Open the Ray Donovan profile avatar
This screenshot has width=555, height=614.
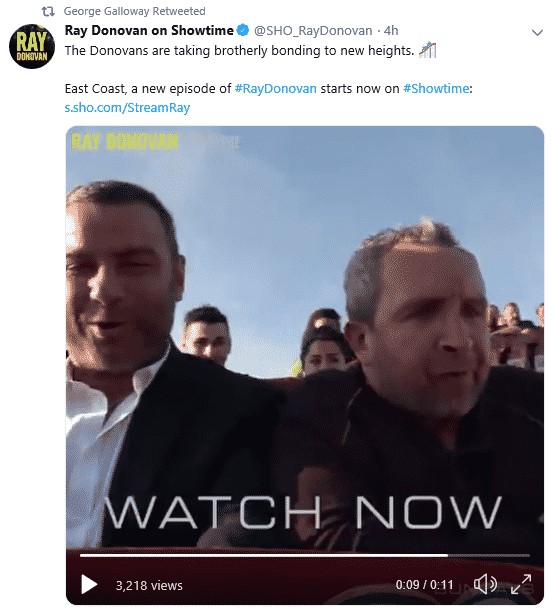[x=32, y=46]
